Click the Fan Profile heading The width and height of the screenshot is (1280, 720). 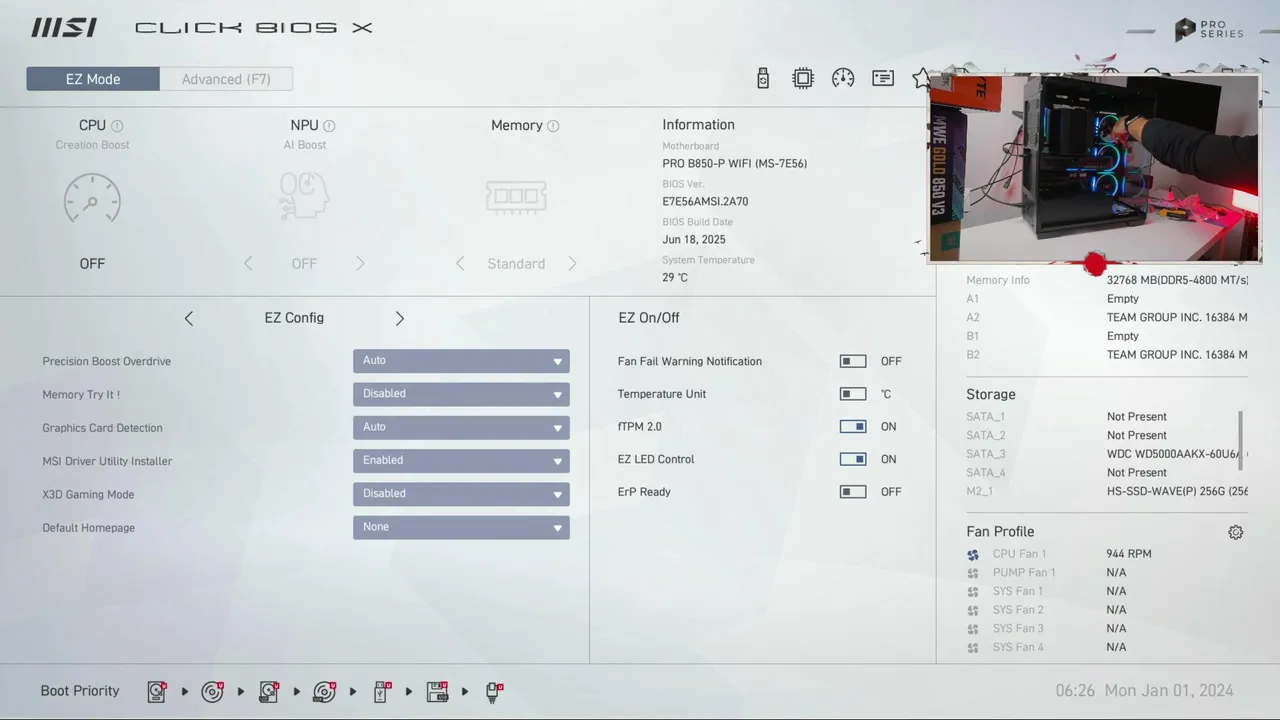point(1000,532)
